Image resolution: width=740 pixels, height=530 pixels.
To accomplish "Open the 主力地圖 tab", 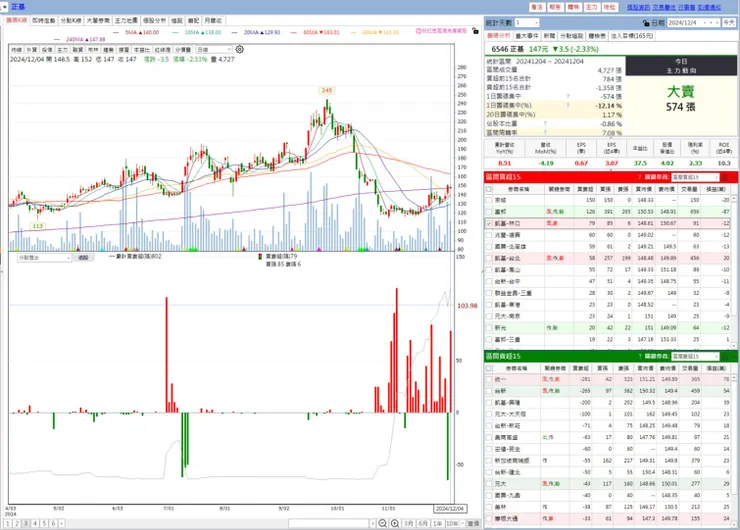I will (126, 21).
